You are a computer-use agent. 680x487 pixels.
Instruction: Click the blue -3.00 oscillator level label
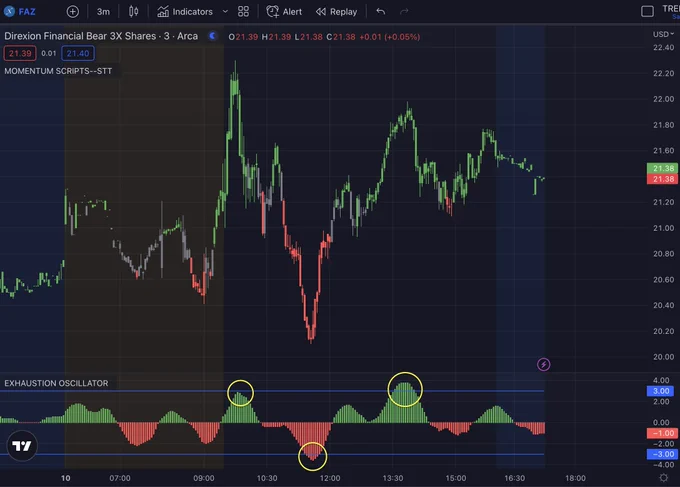[x=662, y=454]
